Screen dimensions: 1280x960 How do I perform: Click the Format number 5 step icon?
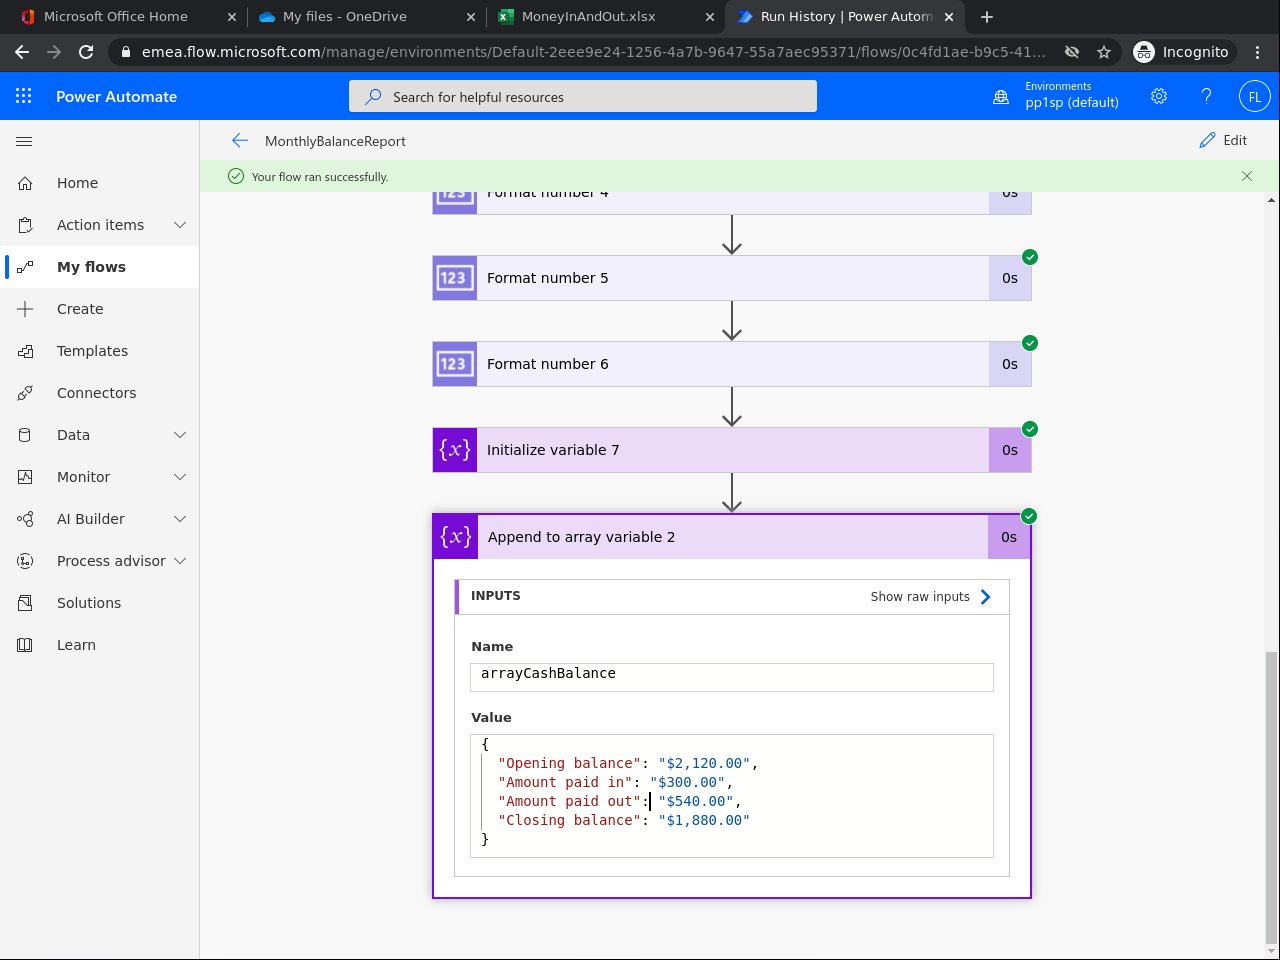pyautogui.click(x=454, y=278)
